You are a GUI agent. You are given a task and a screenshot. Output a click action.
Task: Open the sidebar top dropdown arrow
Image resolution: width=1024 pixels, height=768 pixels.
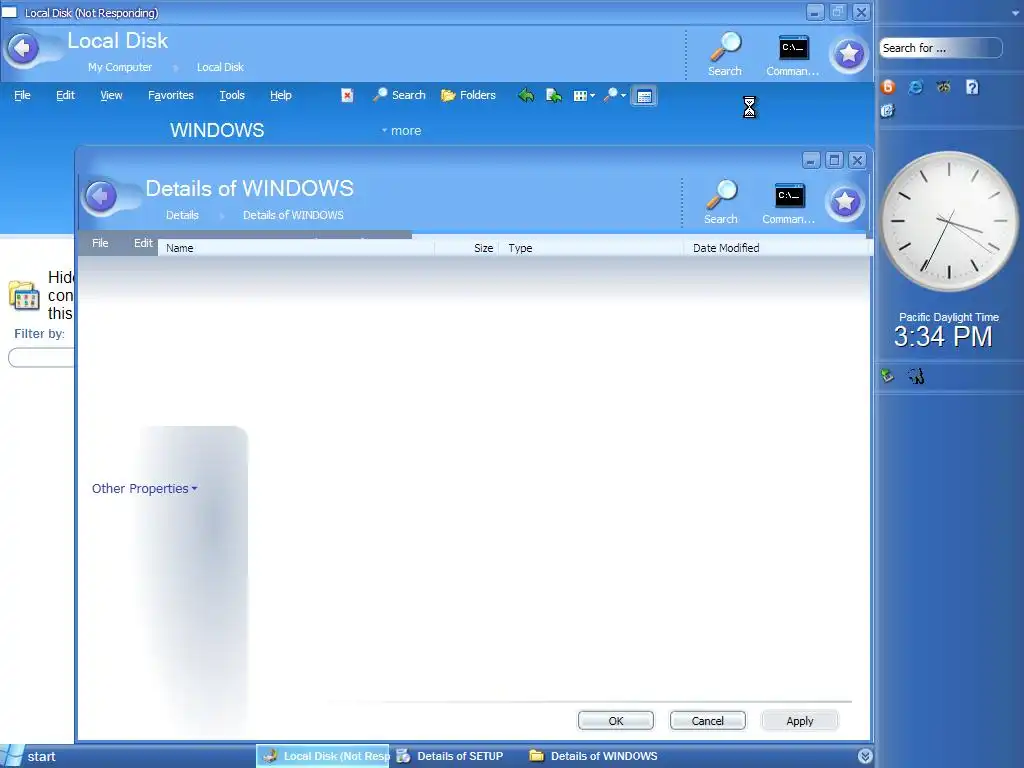1014,12
